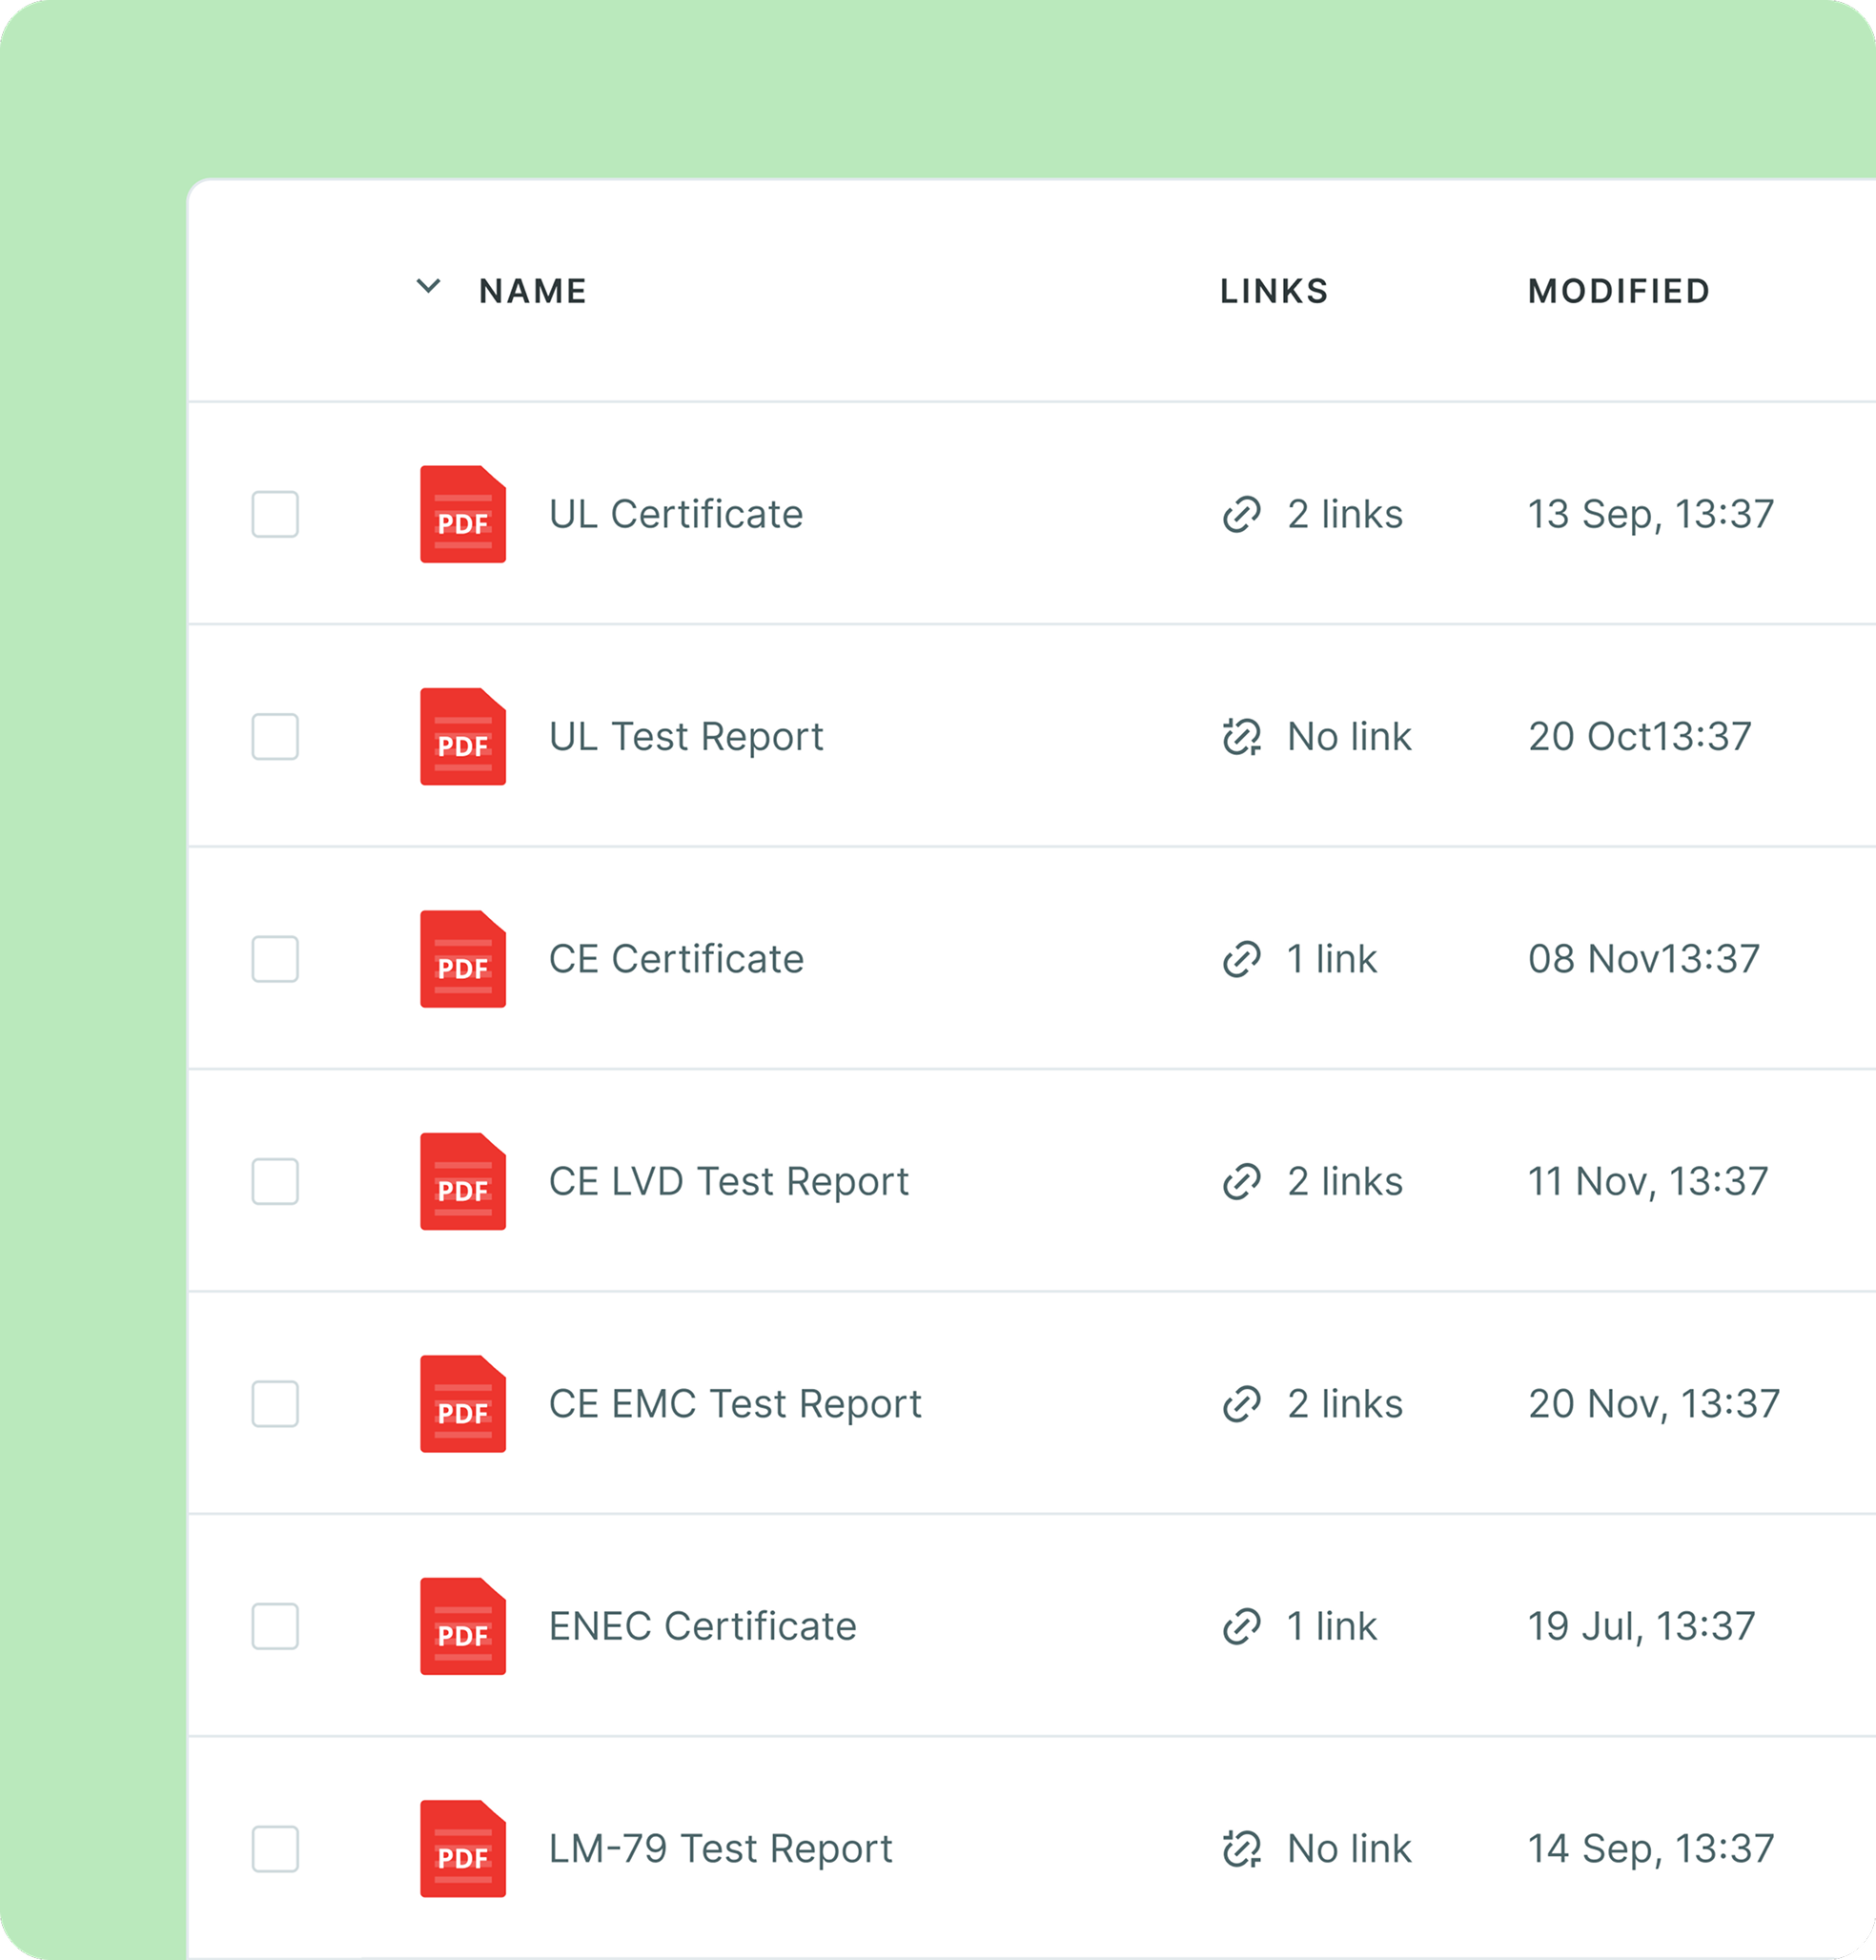Click the date "13 Sep, 13:37"
Image resolution: width=1876 pixels, height=1960 pixels.
click(1651, 515)
